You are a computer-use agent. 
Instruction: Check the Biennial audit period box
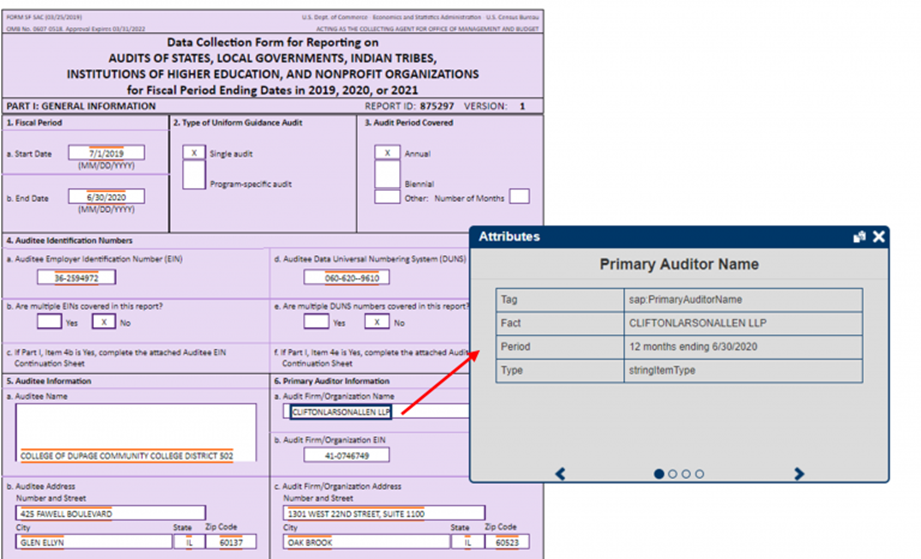387,175
